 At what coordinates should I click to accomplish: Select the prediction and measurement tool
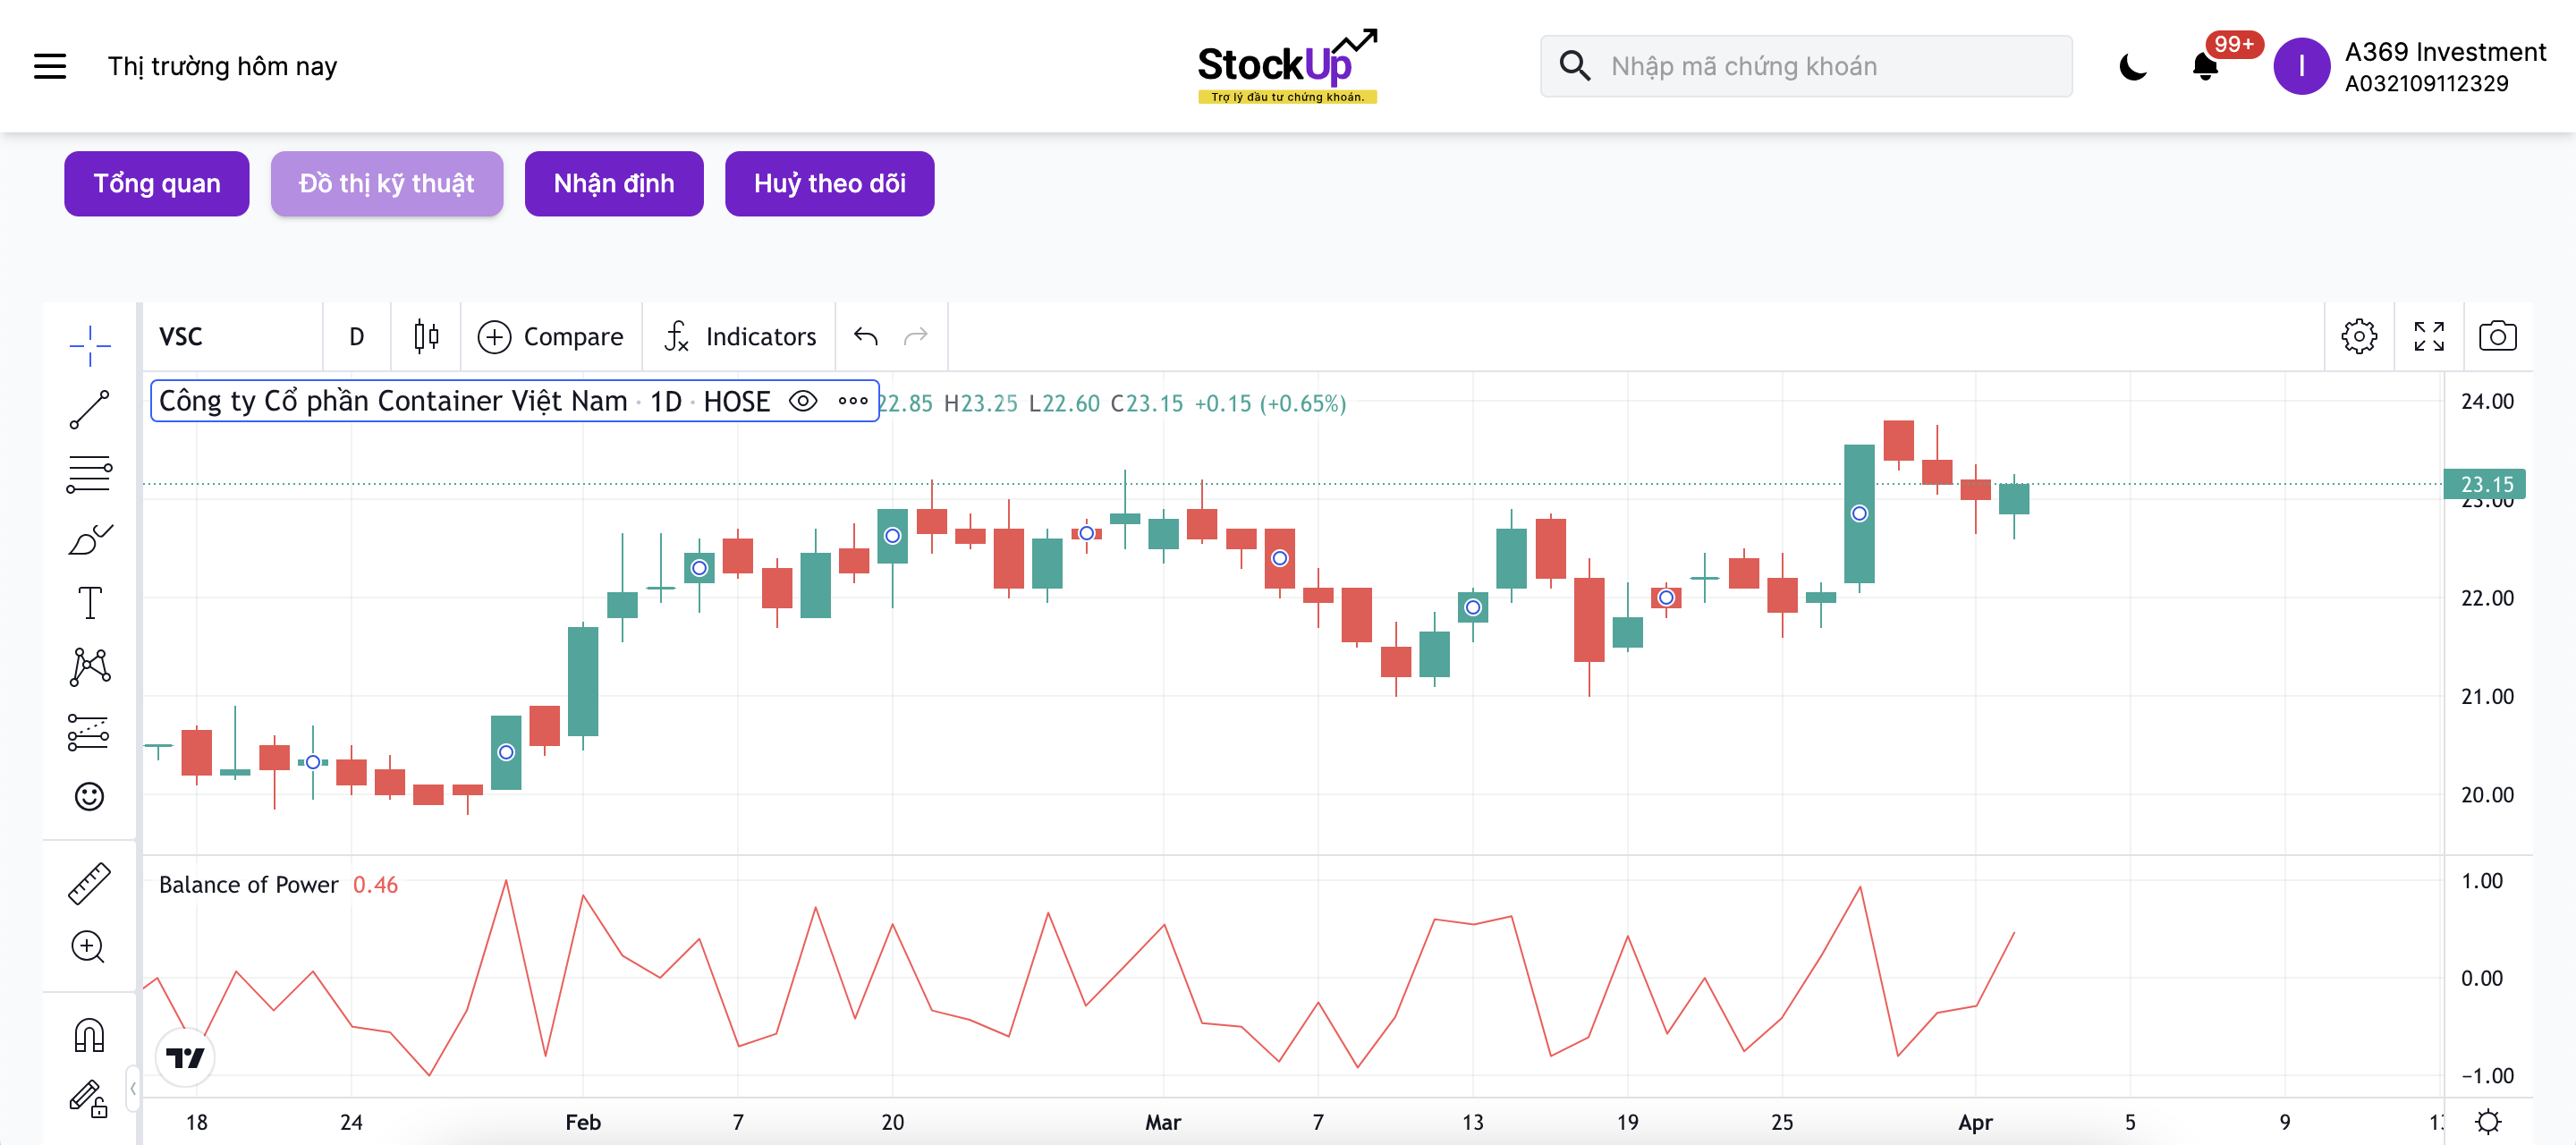coord(90,732)
